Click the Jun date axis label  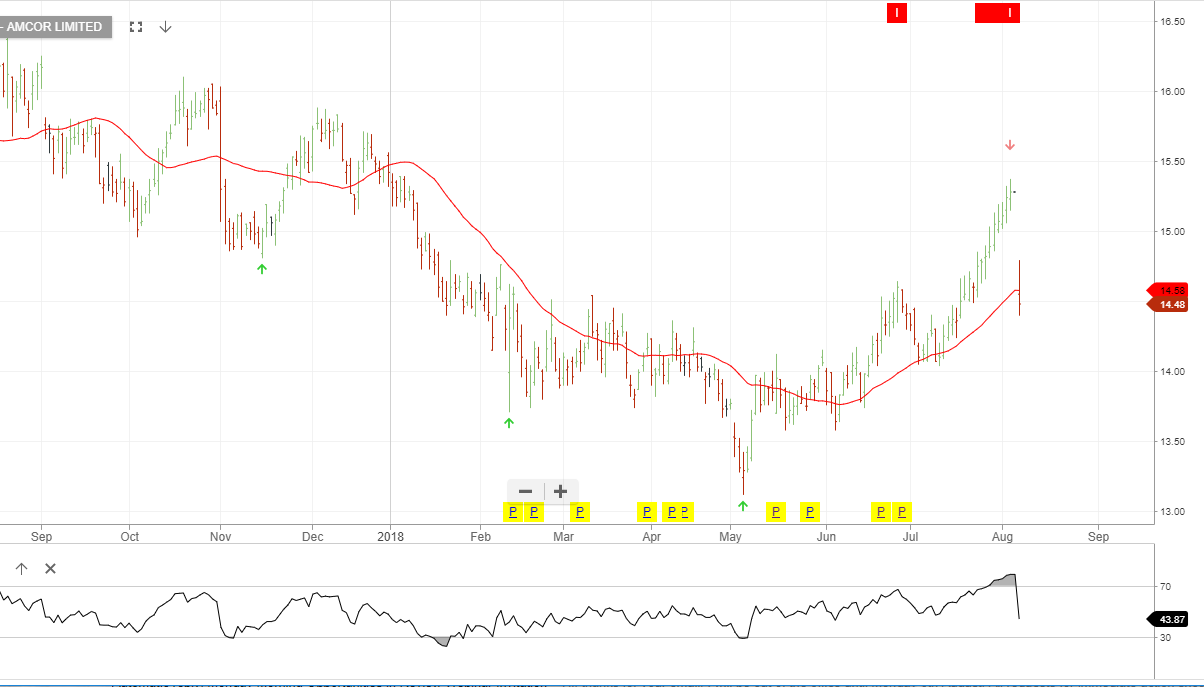tap(826, 536)
